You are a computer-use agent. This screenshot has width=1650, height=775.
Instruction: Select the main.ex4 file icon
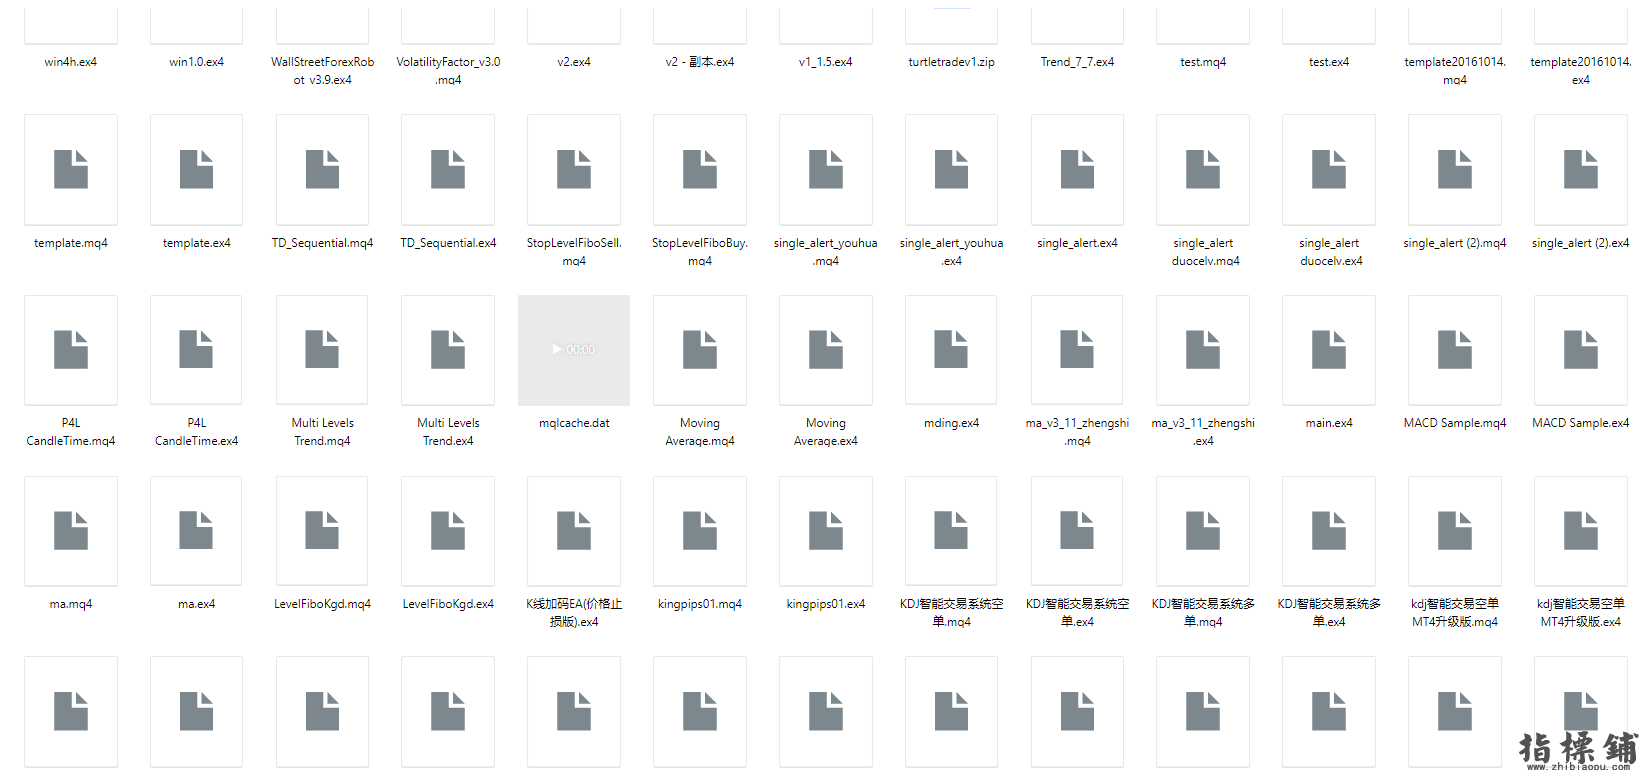click(1329, 350)
